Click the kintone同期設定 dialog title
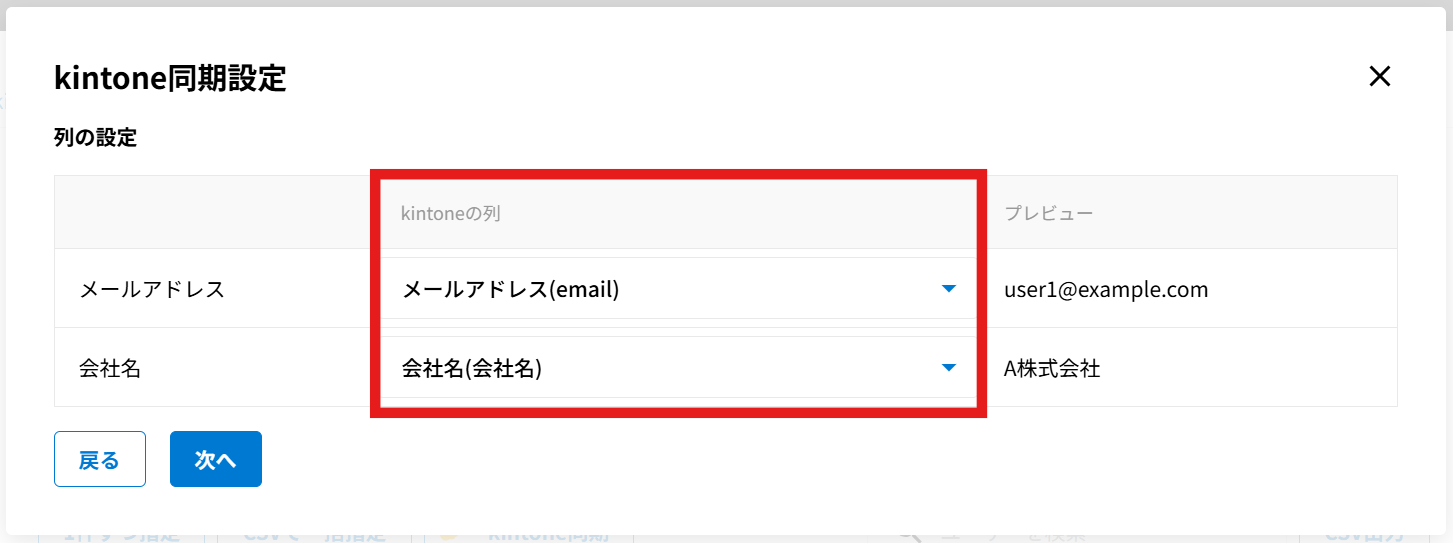1453x543 pixels. [170, 77]
